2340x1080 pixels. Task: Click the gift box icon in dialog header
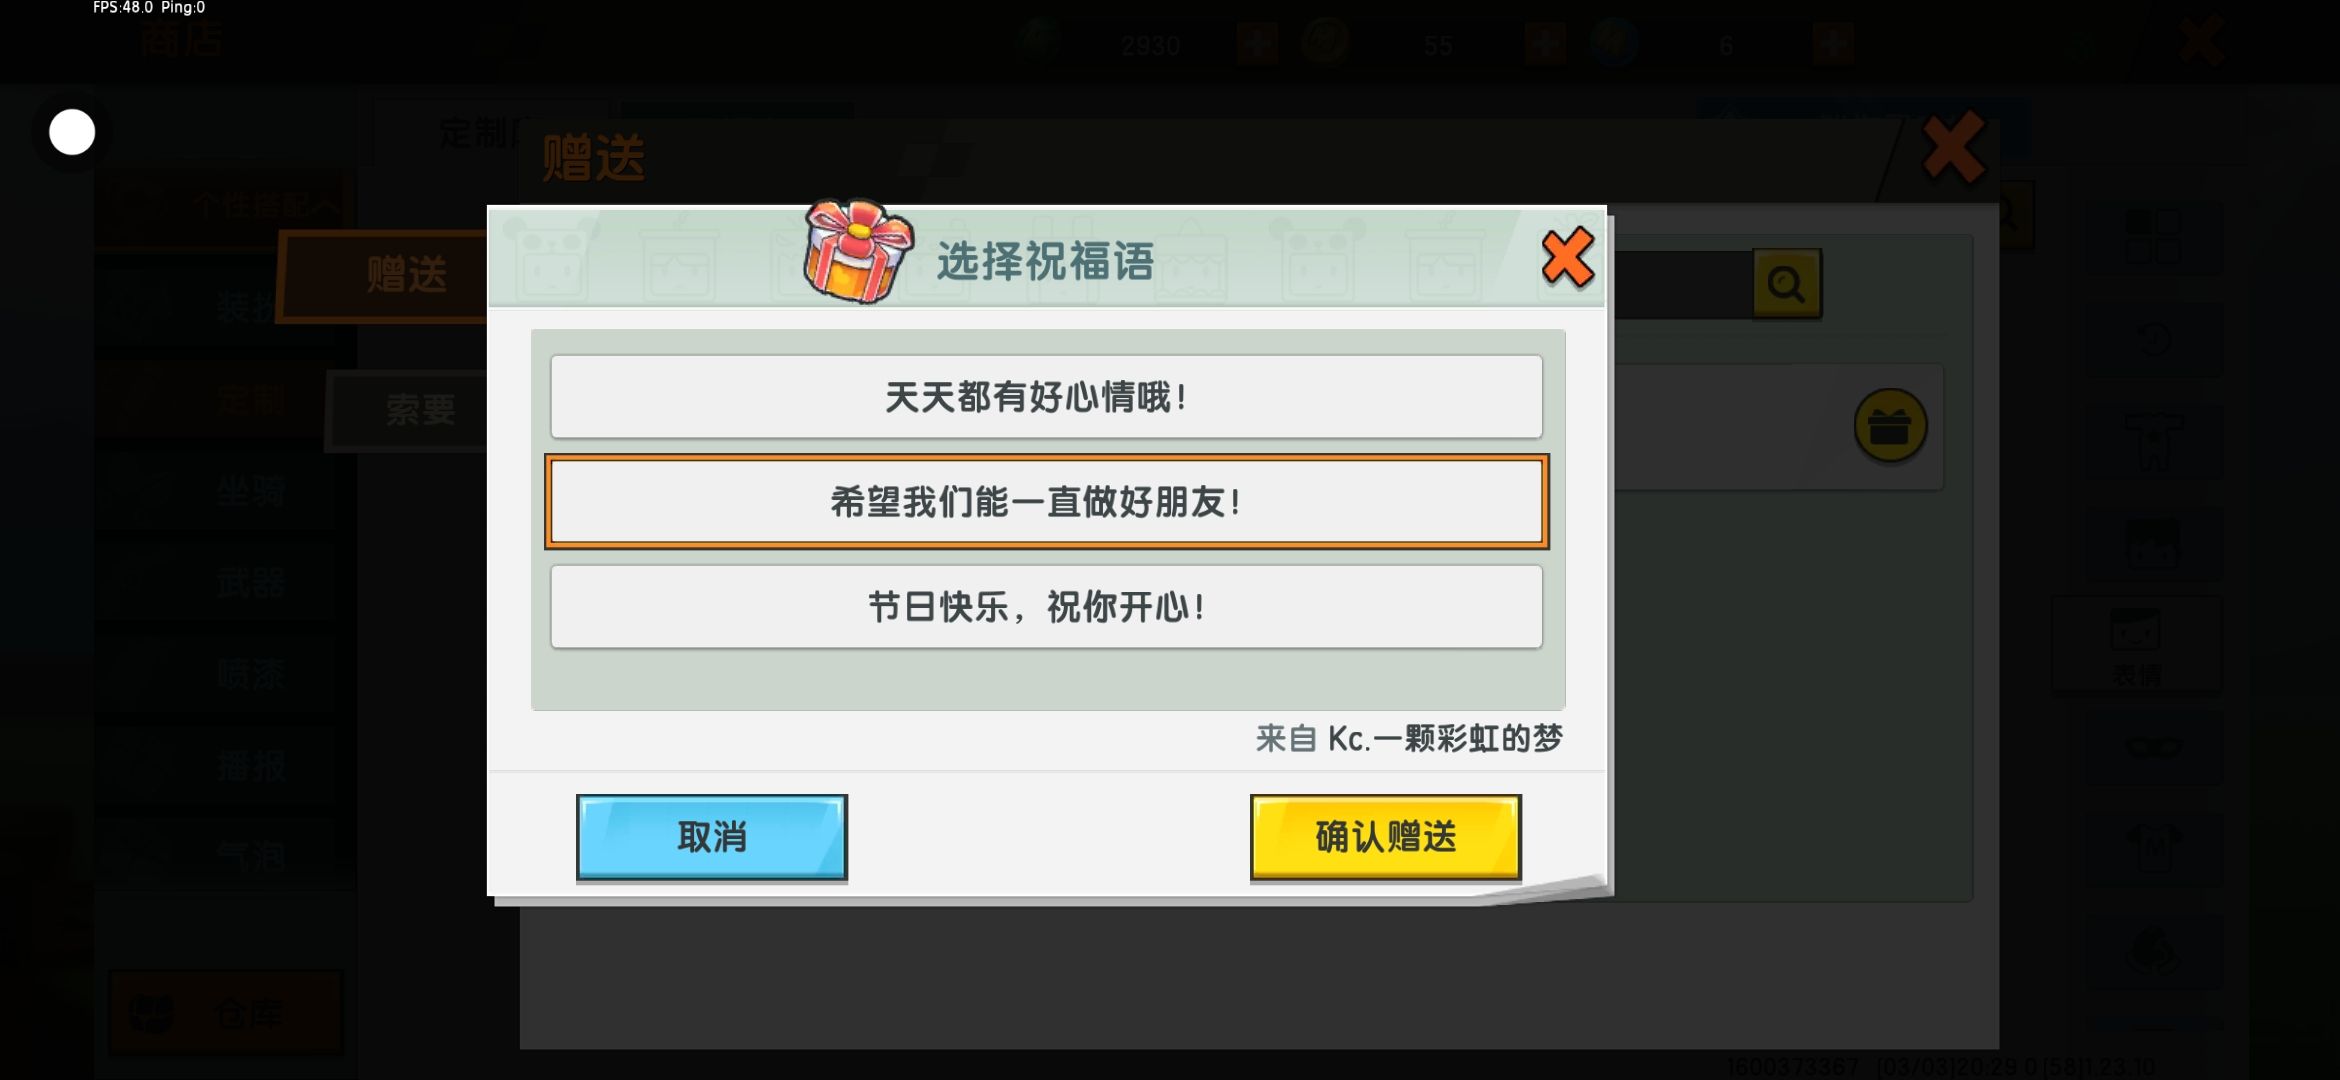point(857,251)
